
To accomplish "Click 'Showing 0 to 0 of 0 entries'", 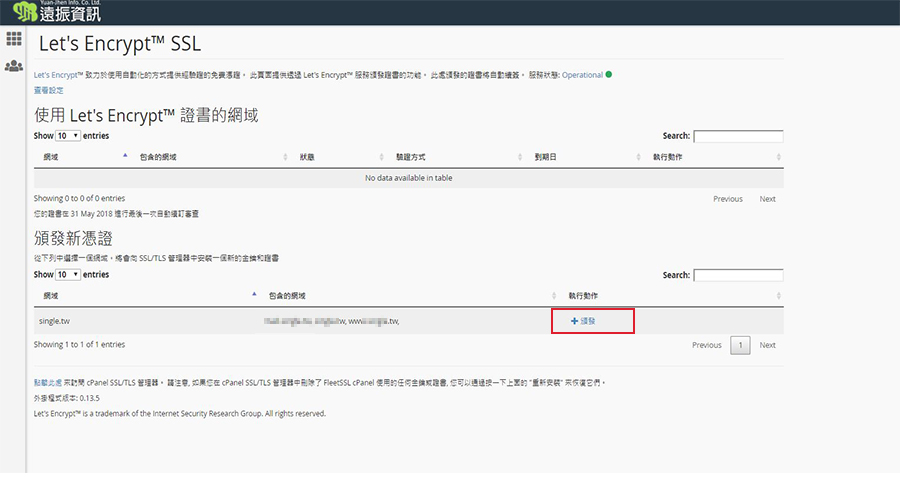I will 79,198.
